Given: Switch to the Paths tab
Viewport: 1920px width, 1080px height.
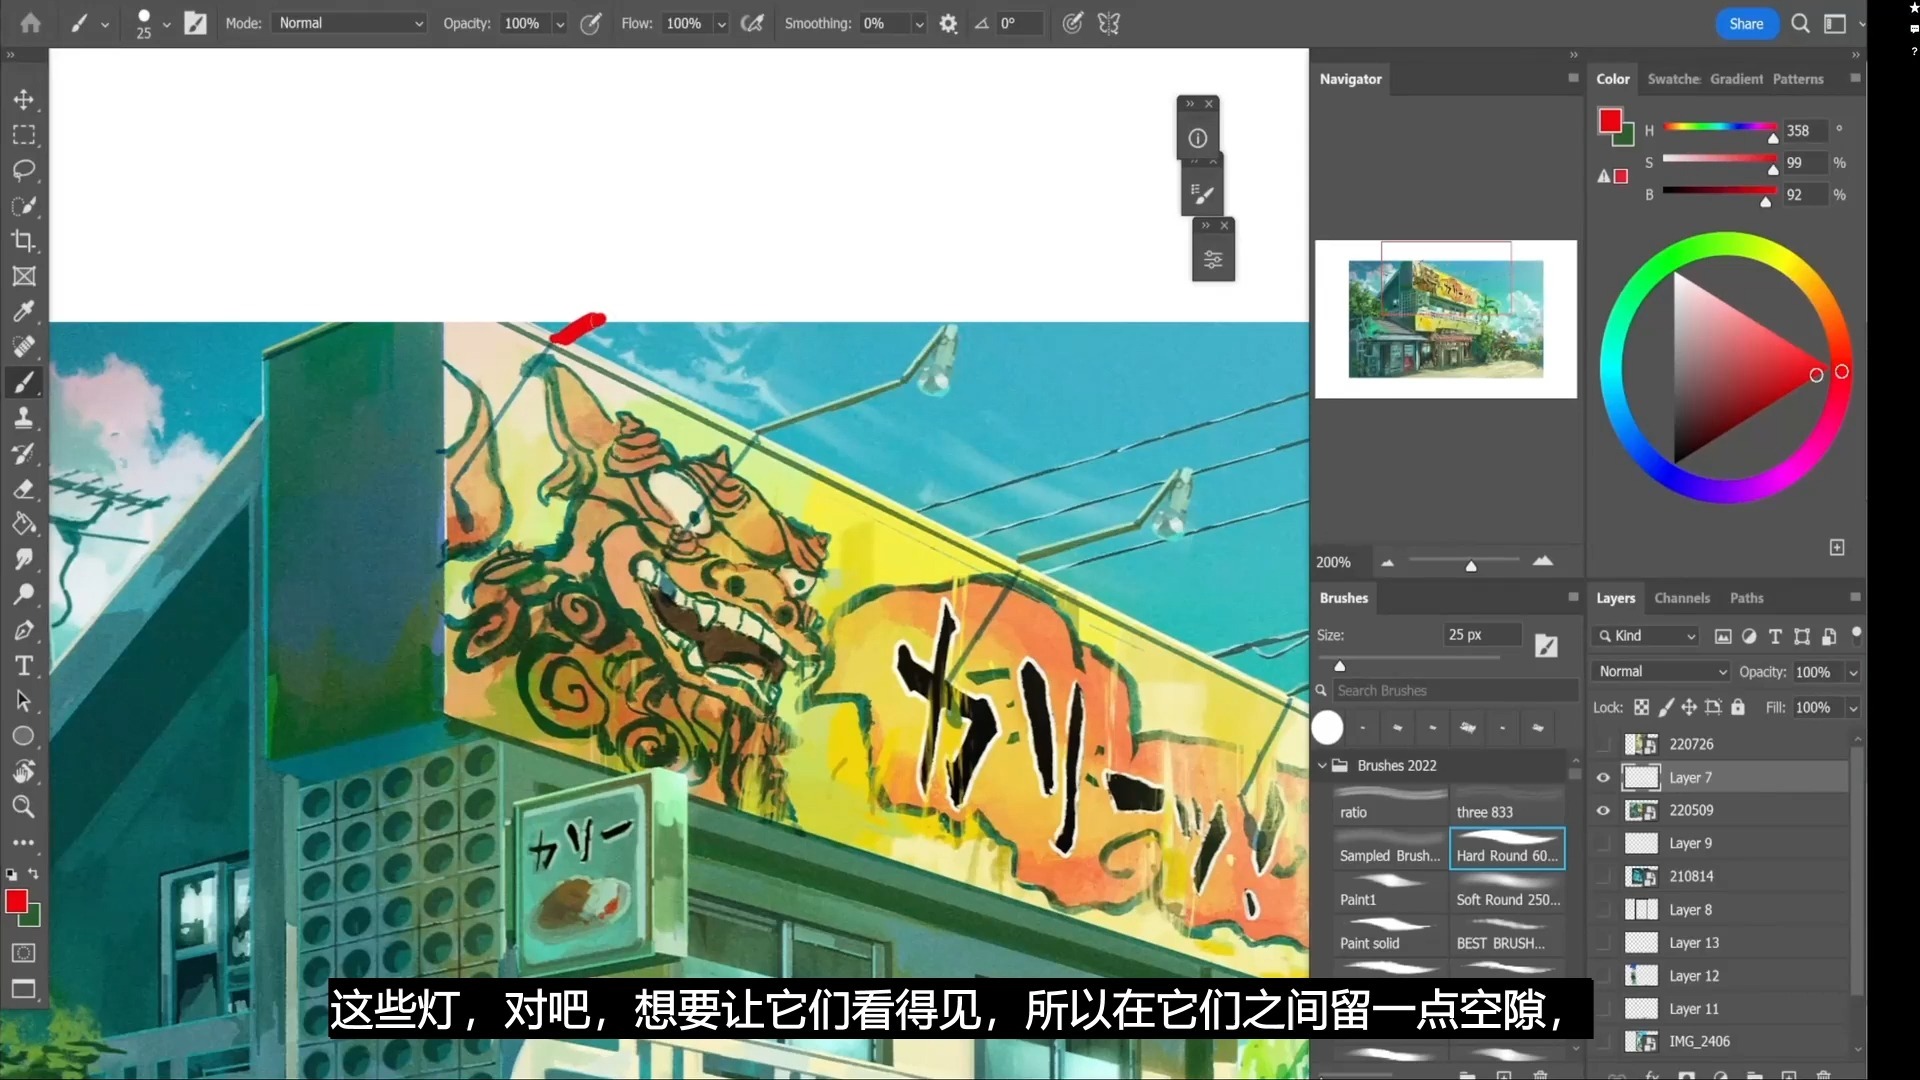Looking at the screenshot, I should (1746, 598).
